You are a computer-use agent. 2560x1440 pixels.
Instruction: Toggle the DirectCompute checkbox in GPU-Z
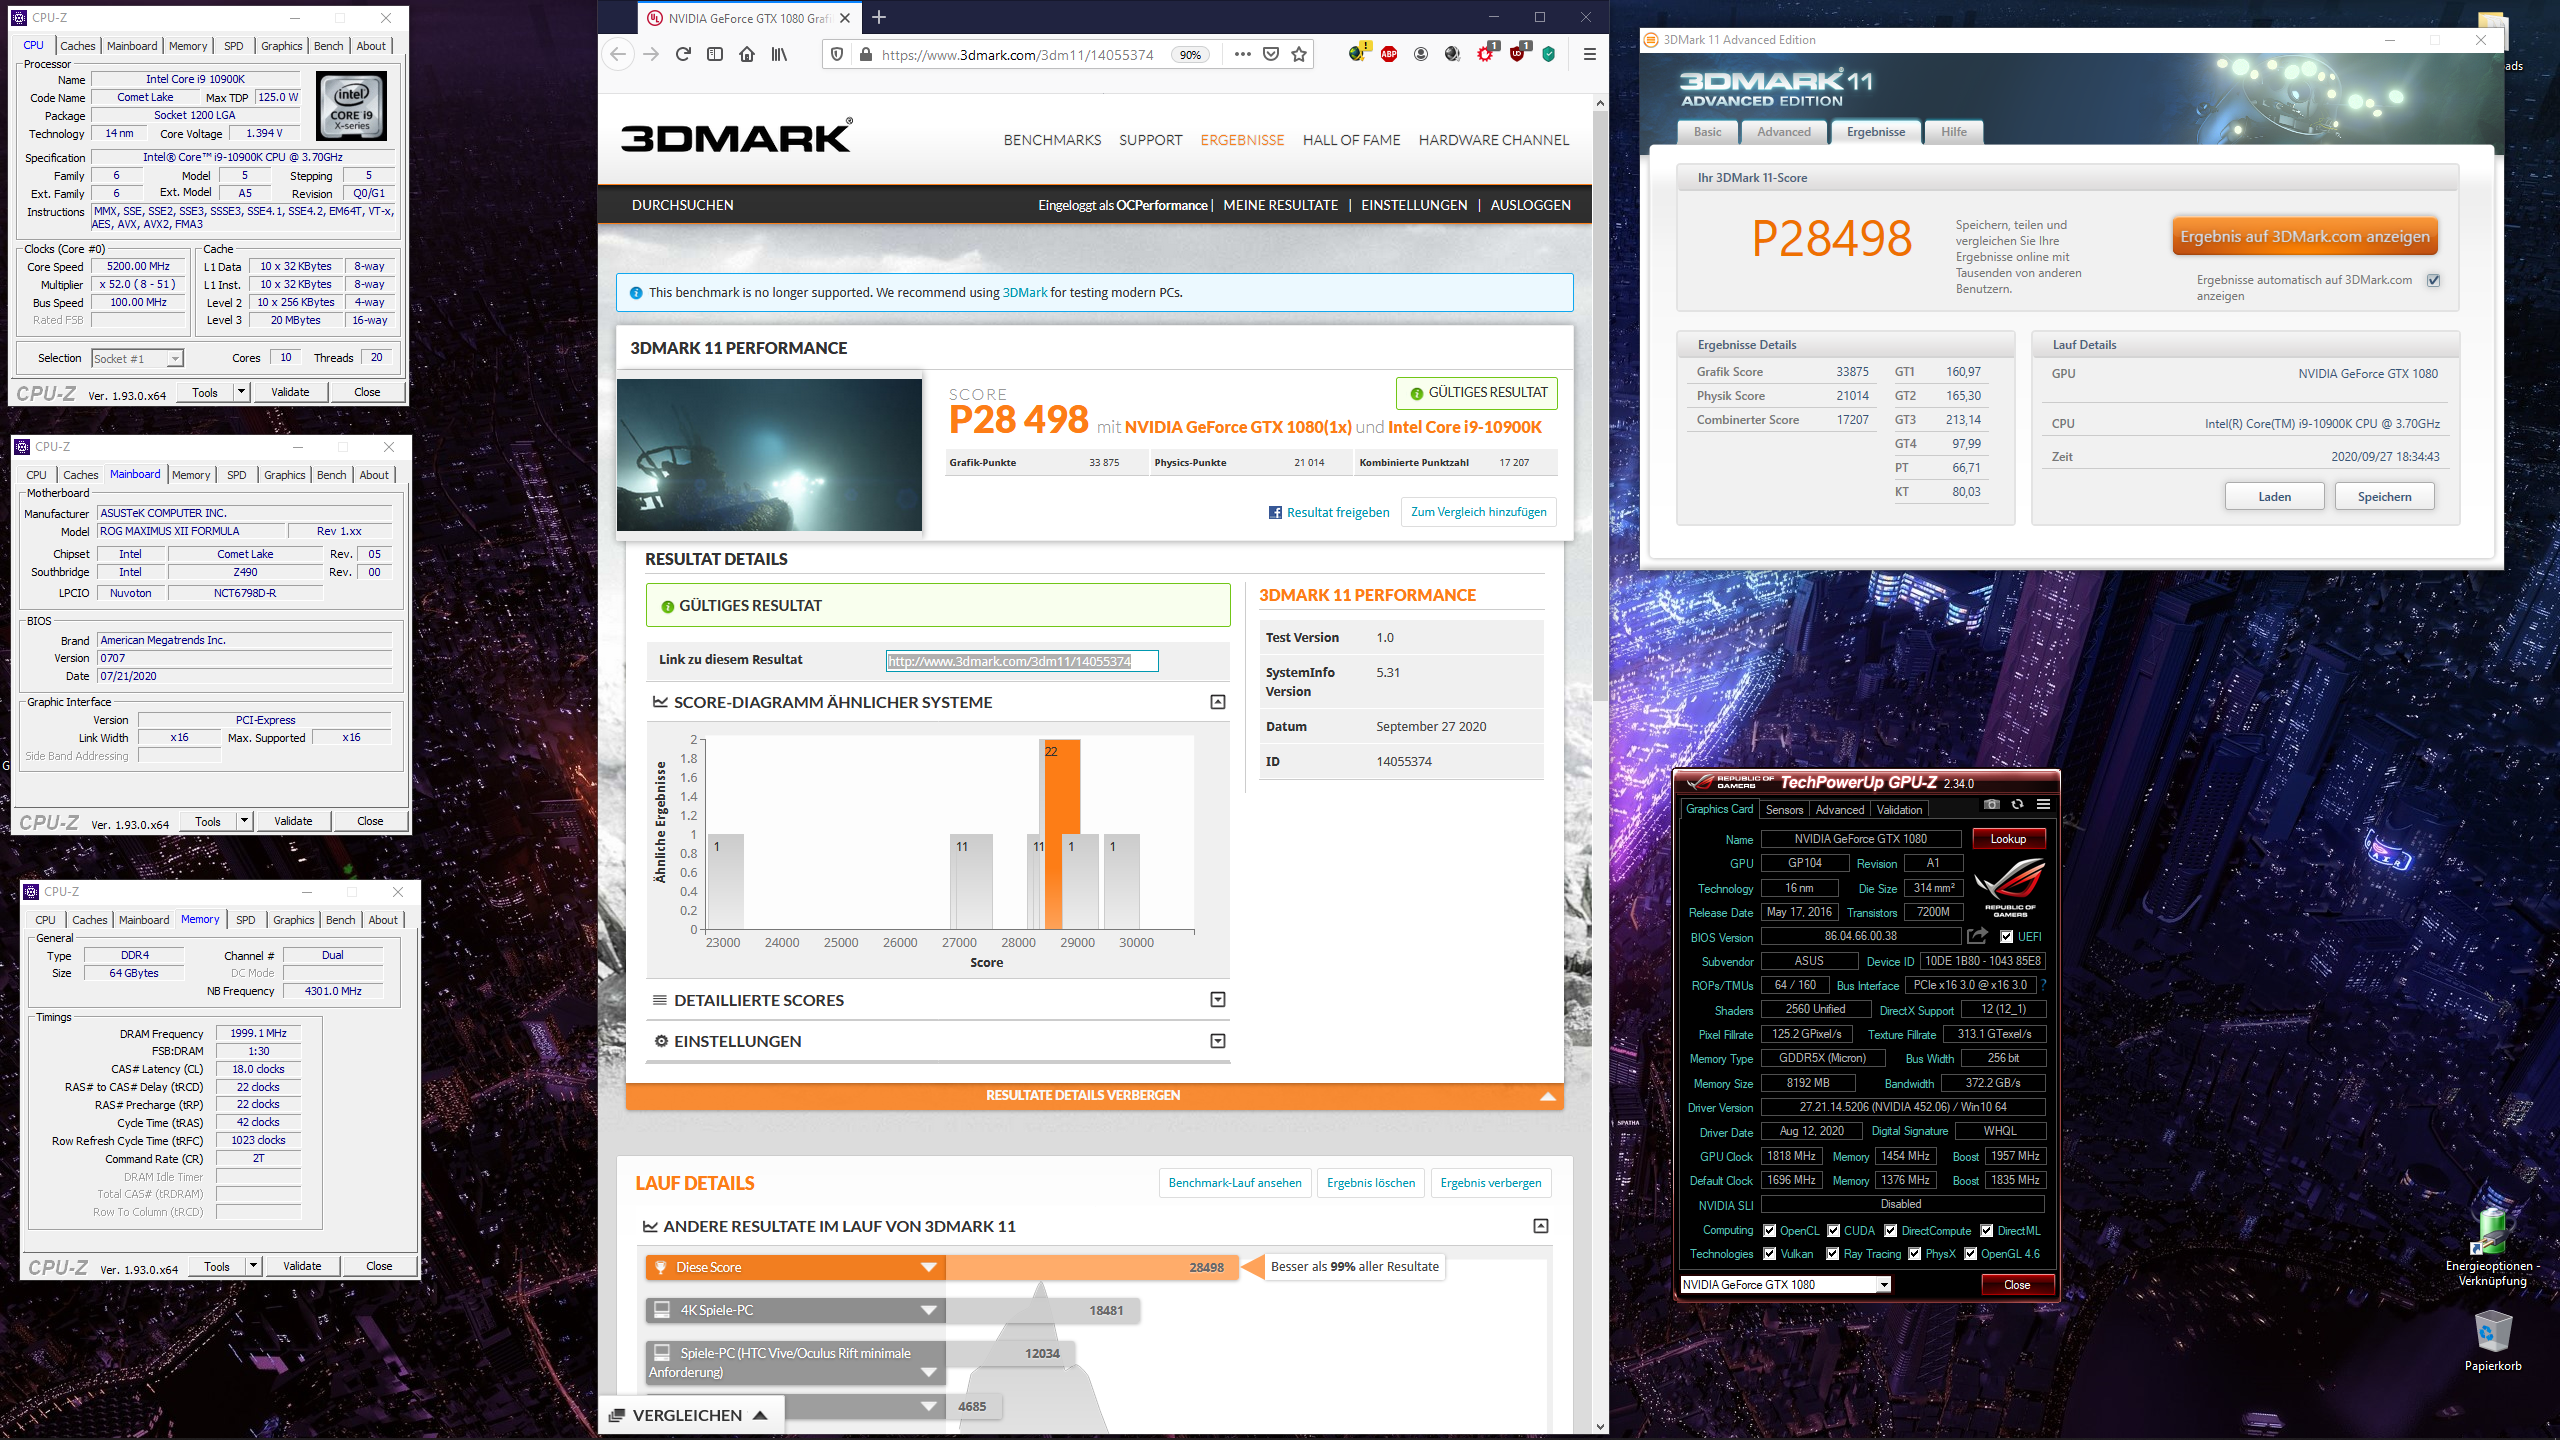pos(1891,1231)
